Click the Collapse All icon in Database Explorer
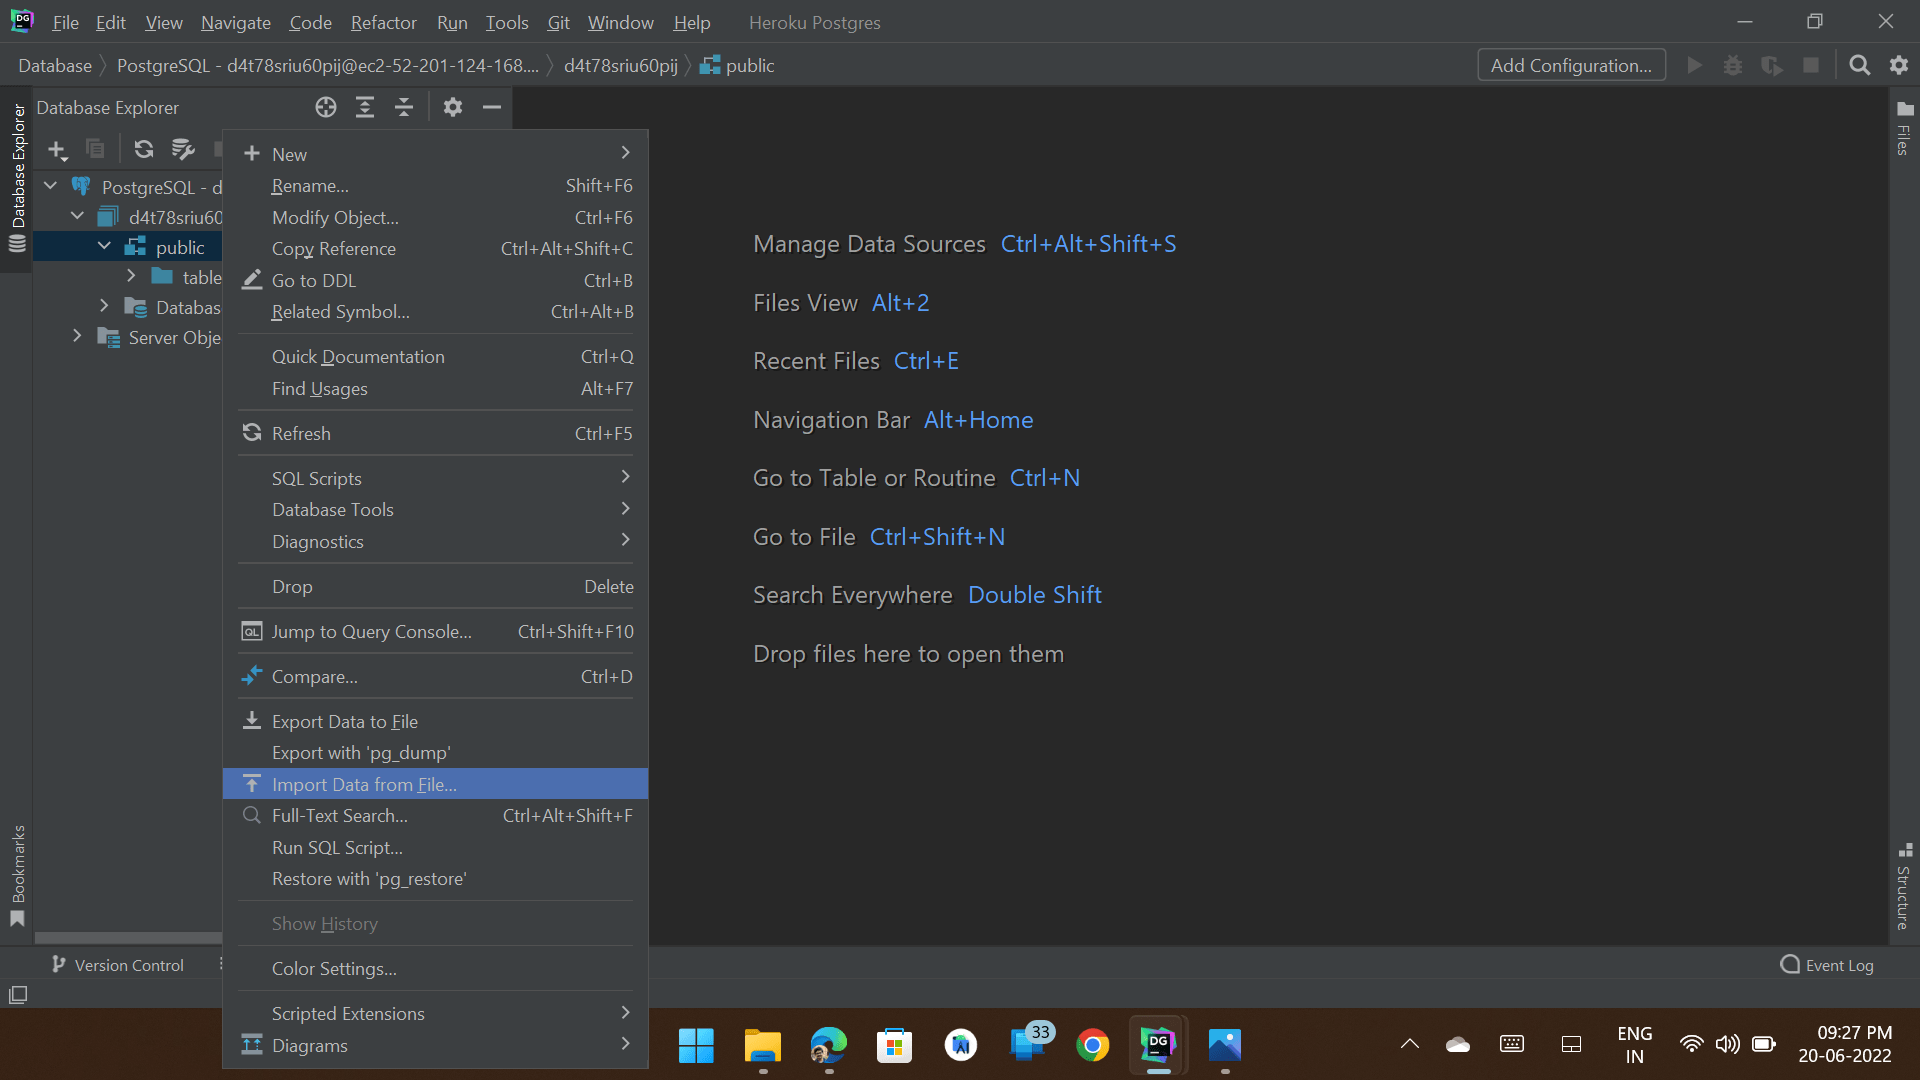Image resolution: width=1920 pixels, height=1080 pixels. (404, 107)
